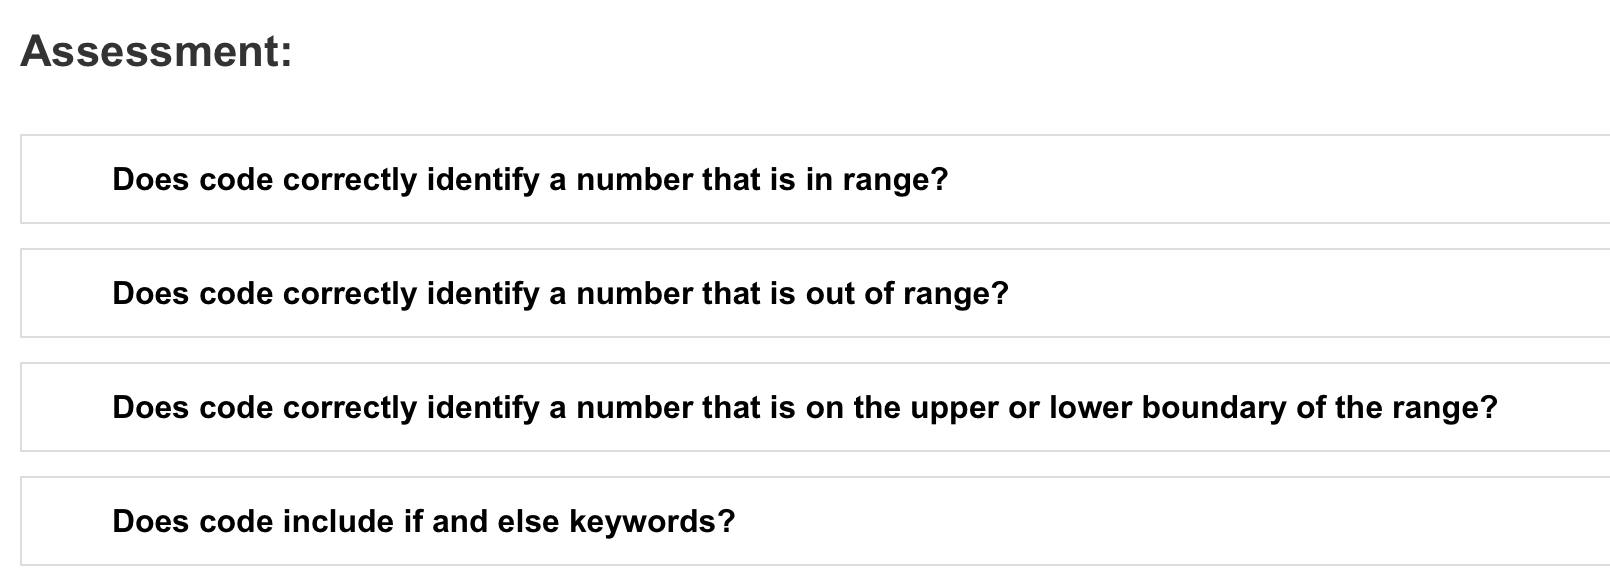The image size is (1610, 572).
Task: Click the 'boundary of the range?' question text
Action: tap(805, 408)
